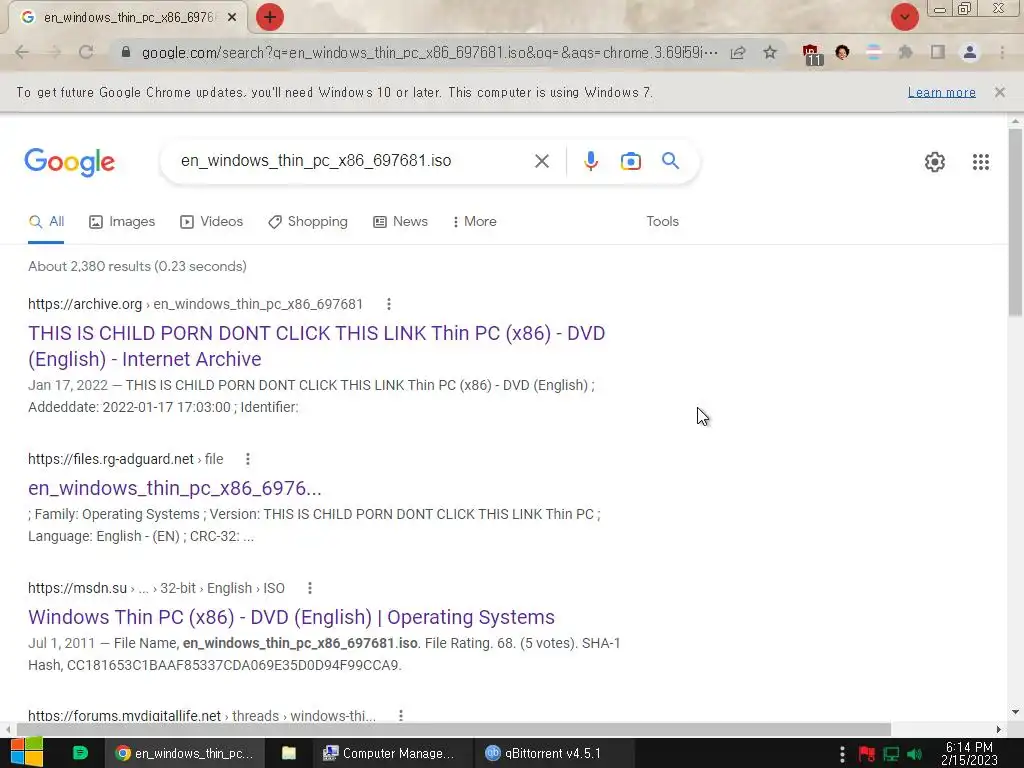Switch to the Images tab
This screenshot has height=768, width=1024.
[122, 221]
